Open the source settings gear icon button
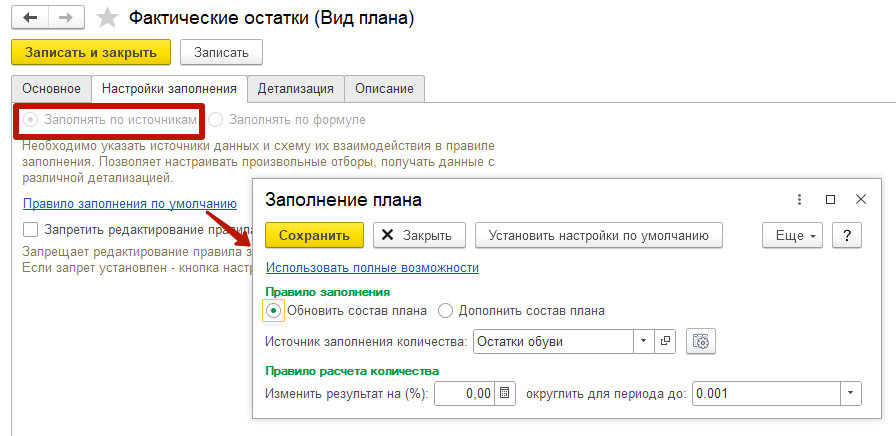Image resolution: width=896 pixels, height=436 pixels. pyautogui.click(x=701, y=342)
